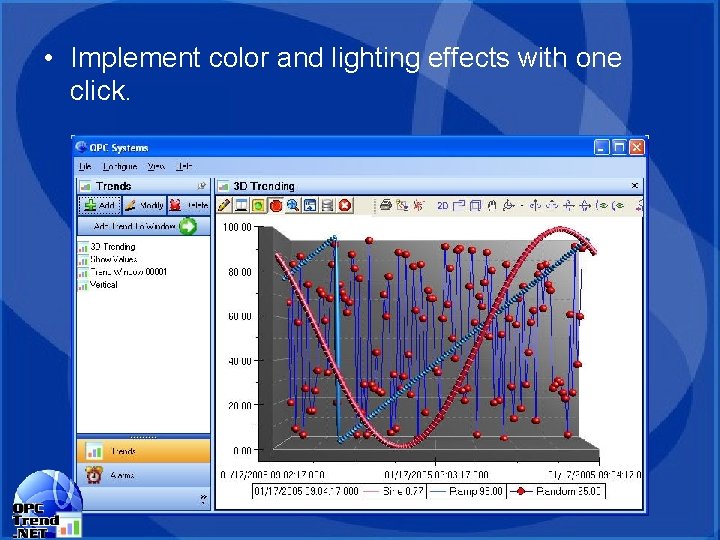This screenshot has height=540, width=720.
Task: Click the toolbar overflow icon at far right
Action: (x=639, y=206)
